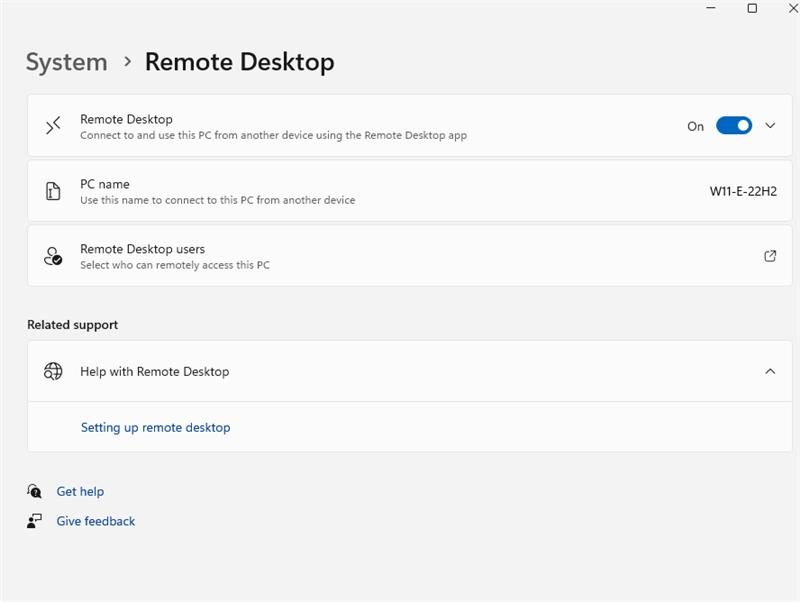This screenshot has height=602, width=800.
Task: Click the Get help icon
Action: (x=35, y=492)
